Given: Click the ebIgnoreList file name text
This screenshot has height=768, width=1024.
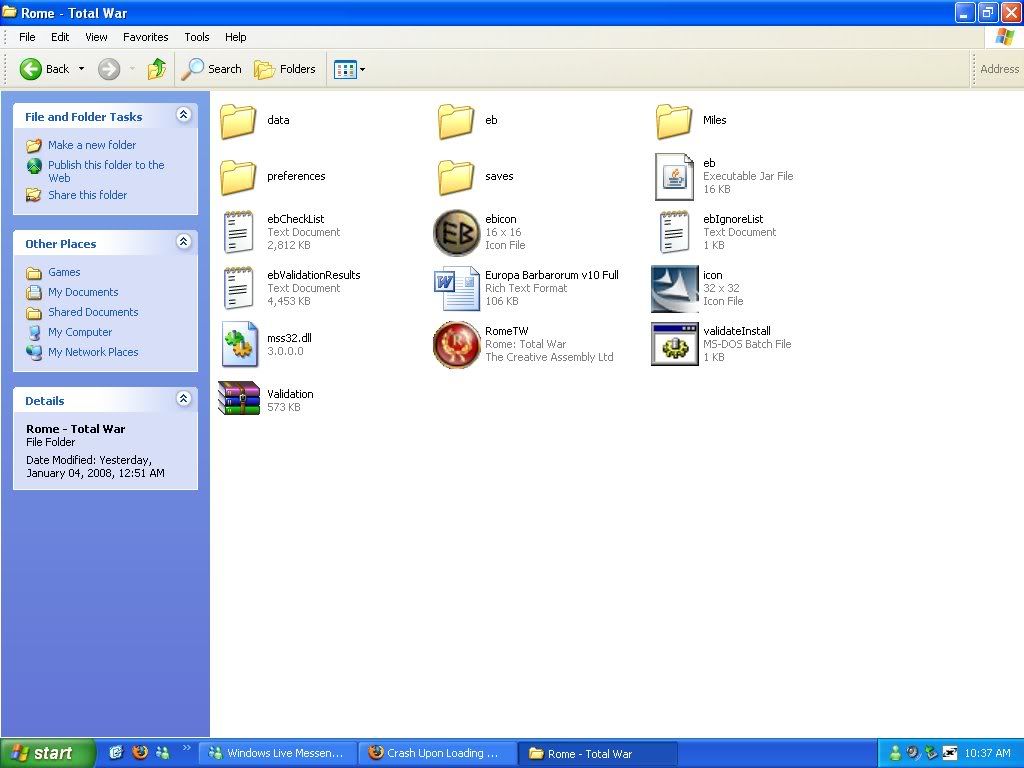Looking at the screenshot, I should [733, 219].
